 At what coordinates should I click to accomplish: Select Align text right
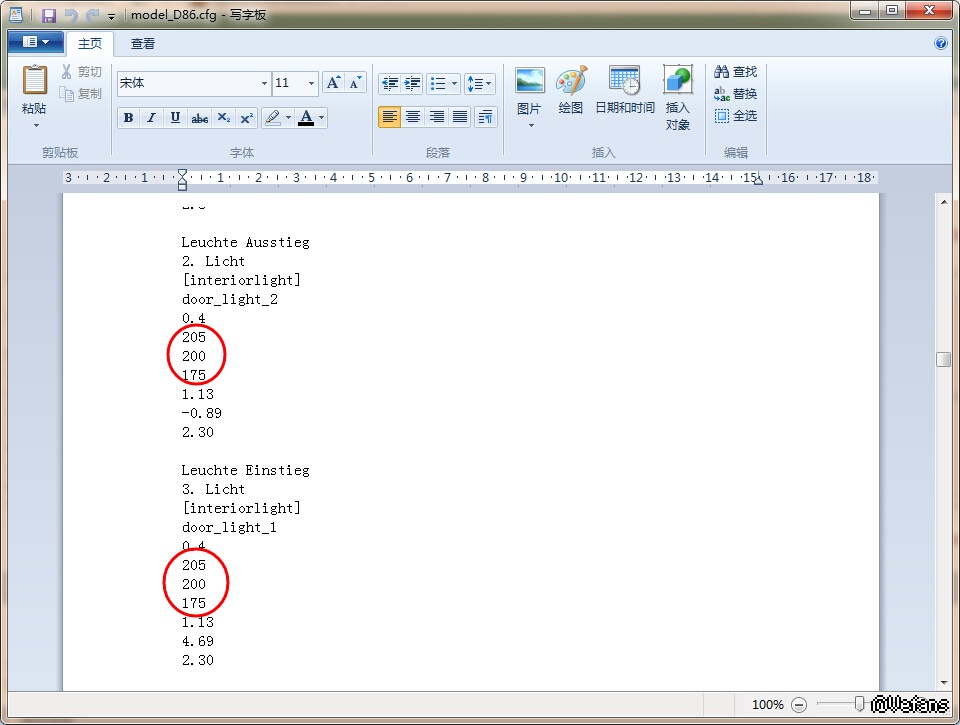pyautogui.click(x=436, y=116)
